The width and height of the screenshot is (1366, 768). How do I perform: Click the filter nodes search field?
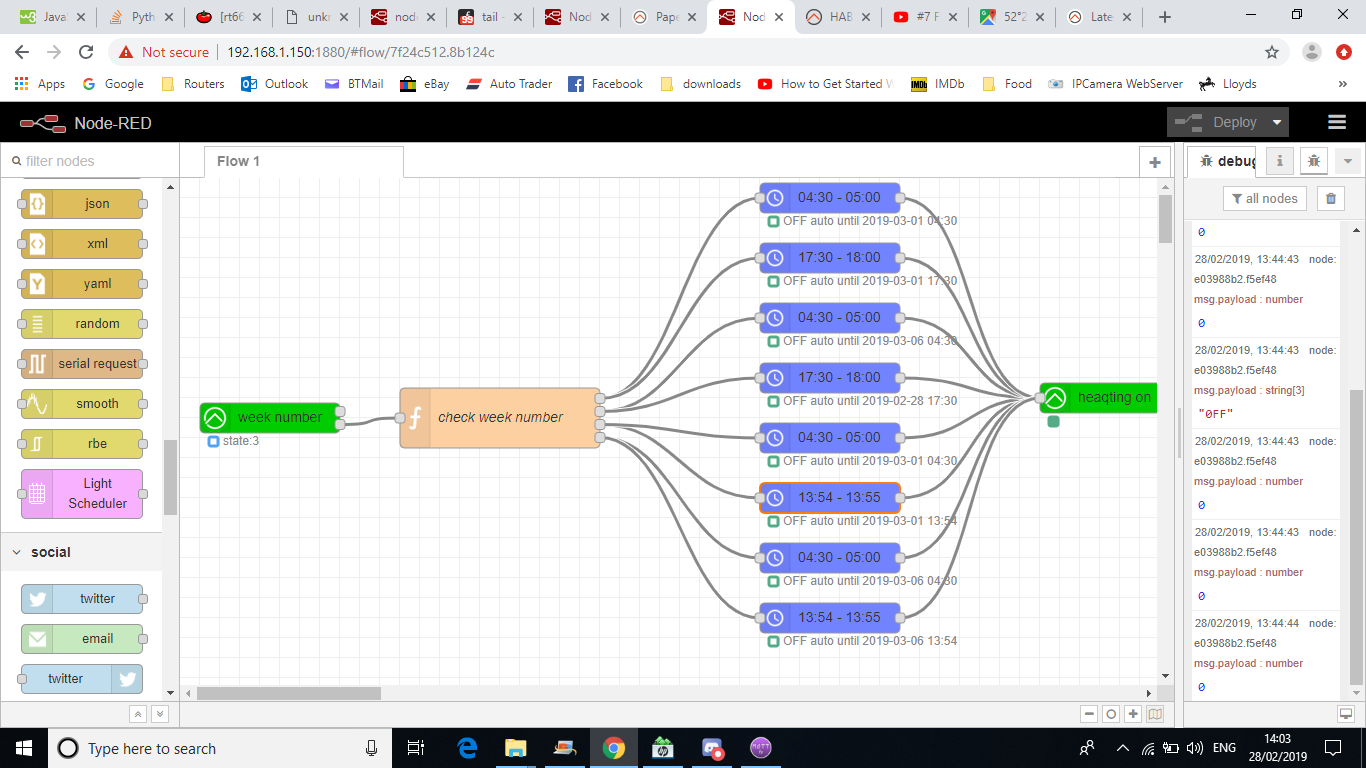click(90, 161)
